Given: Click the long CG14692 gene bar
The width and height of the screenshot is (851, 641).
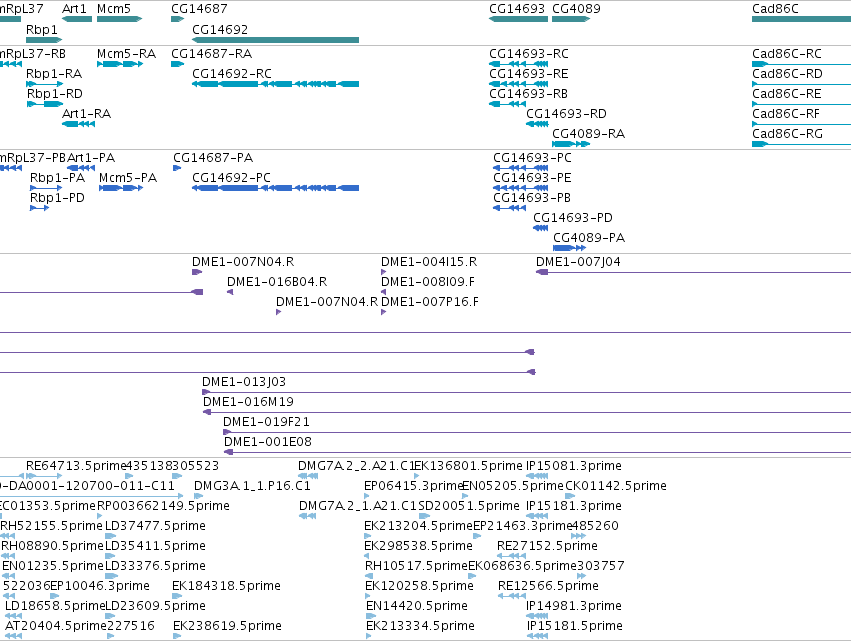Looking at the screenshot, I should [276, 40].
